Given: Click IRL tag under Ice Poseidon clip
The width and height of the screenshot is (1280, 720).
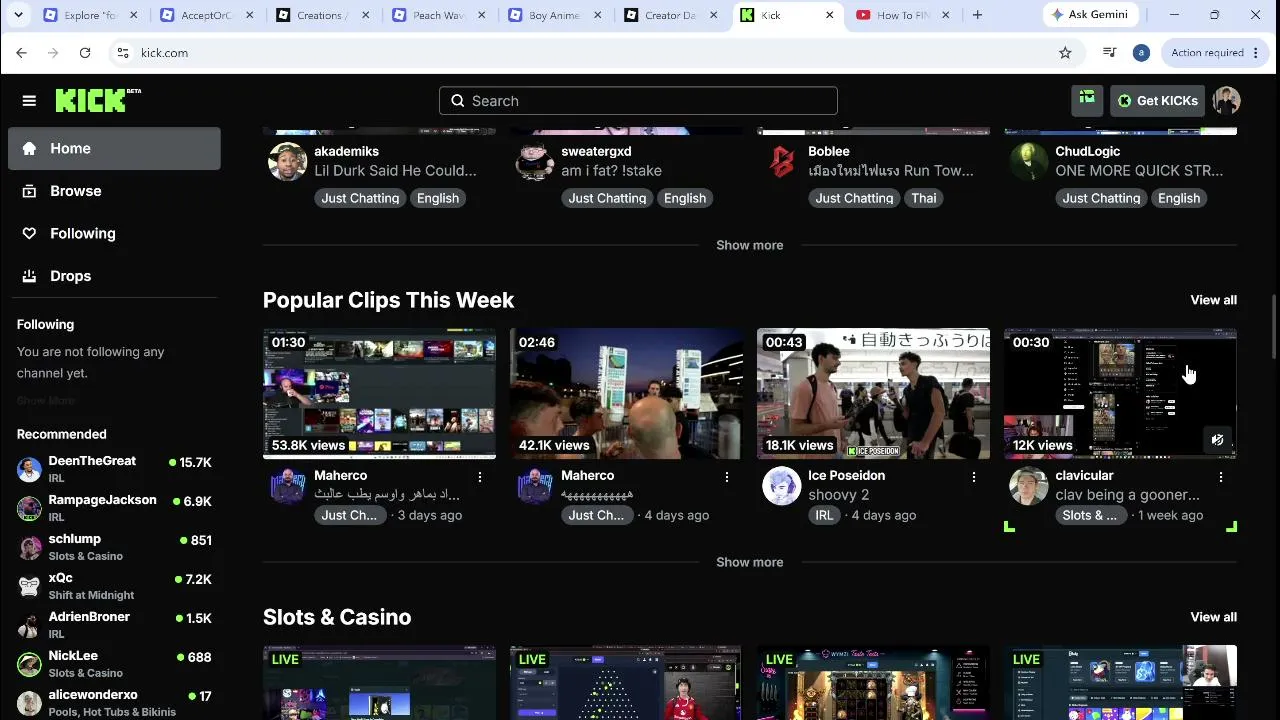Looking at the screenshot, I should click(x=824, y=515).
